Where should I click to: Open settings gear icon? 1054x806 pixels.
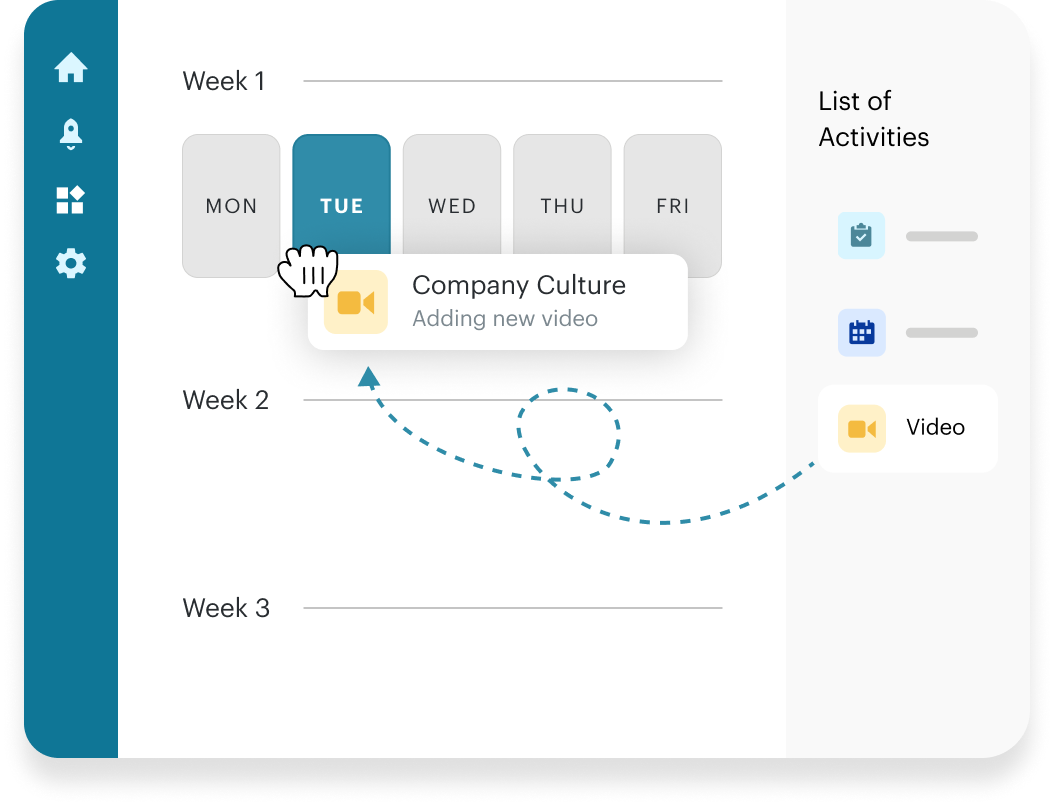[x=71, y=264]
